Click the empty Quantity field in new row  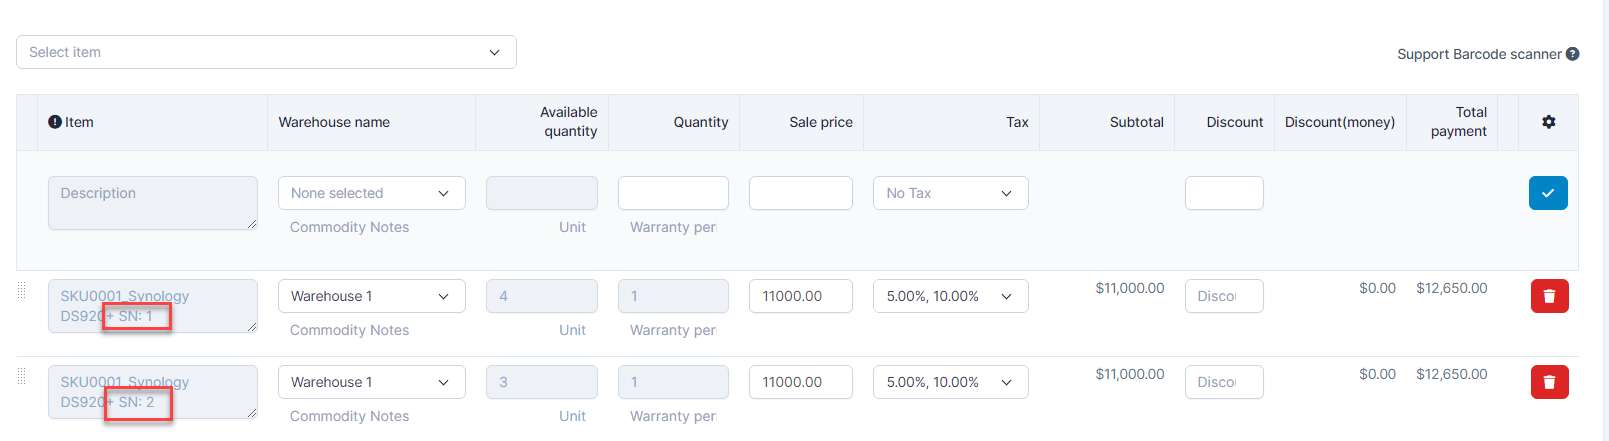tap(673, 193)
